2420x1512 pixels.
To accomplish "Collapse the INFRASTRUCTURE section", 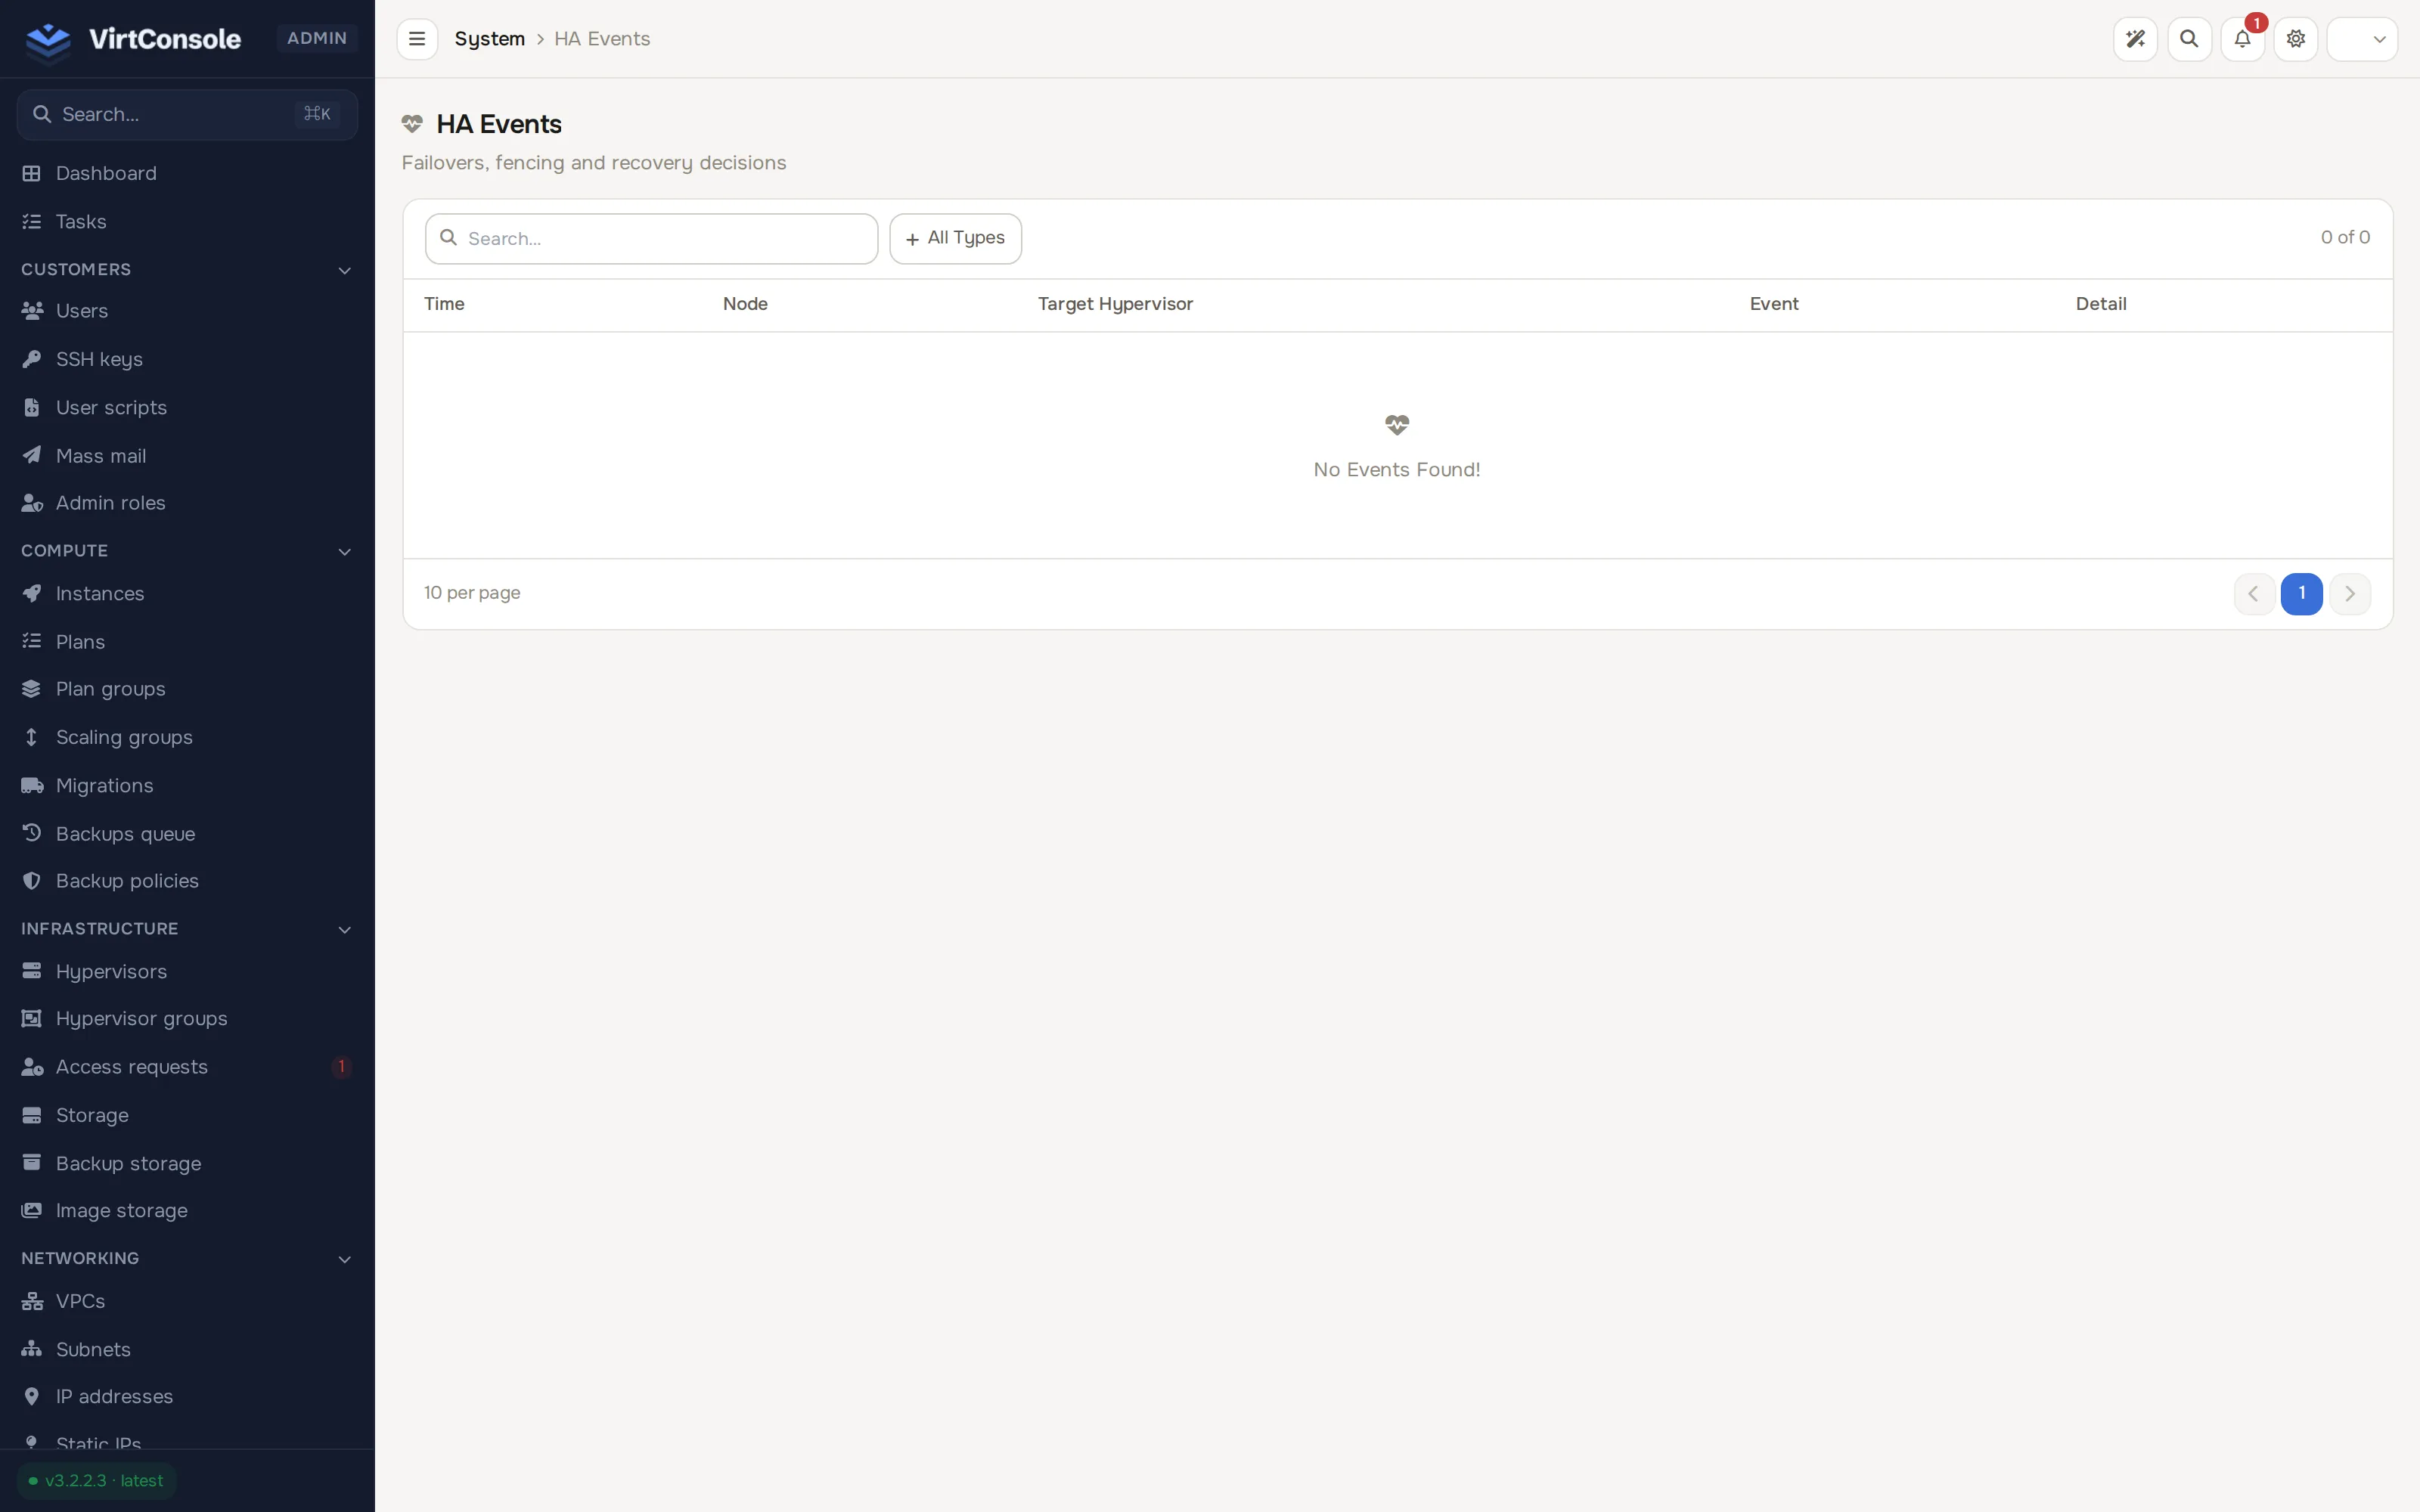I will pyautogui.click(x=187, y=929).
